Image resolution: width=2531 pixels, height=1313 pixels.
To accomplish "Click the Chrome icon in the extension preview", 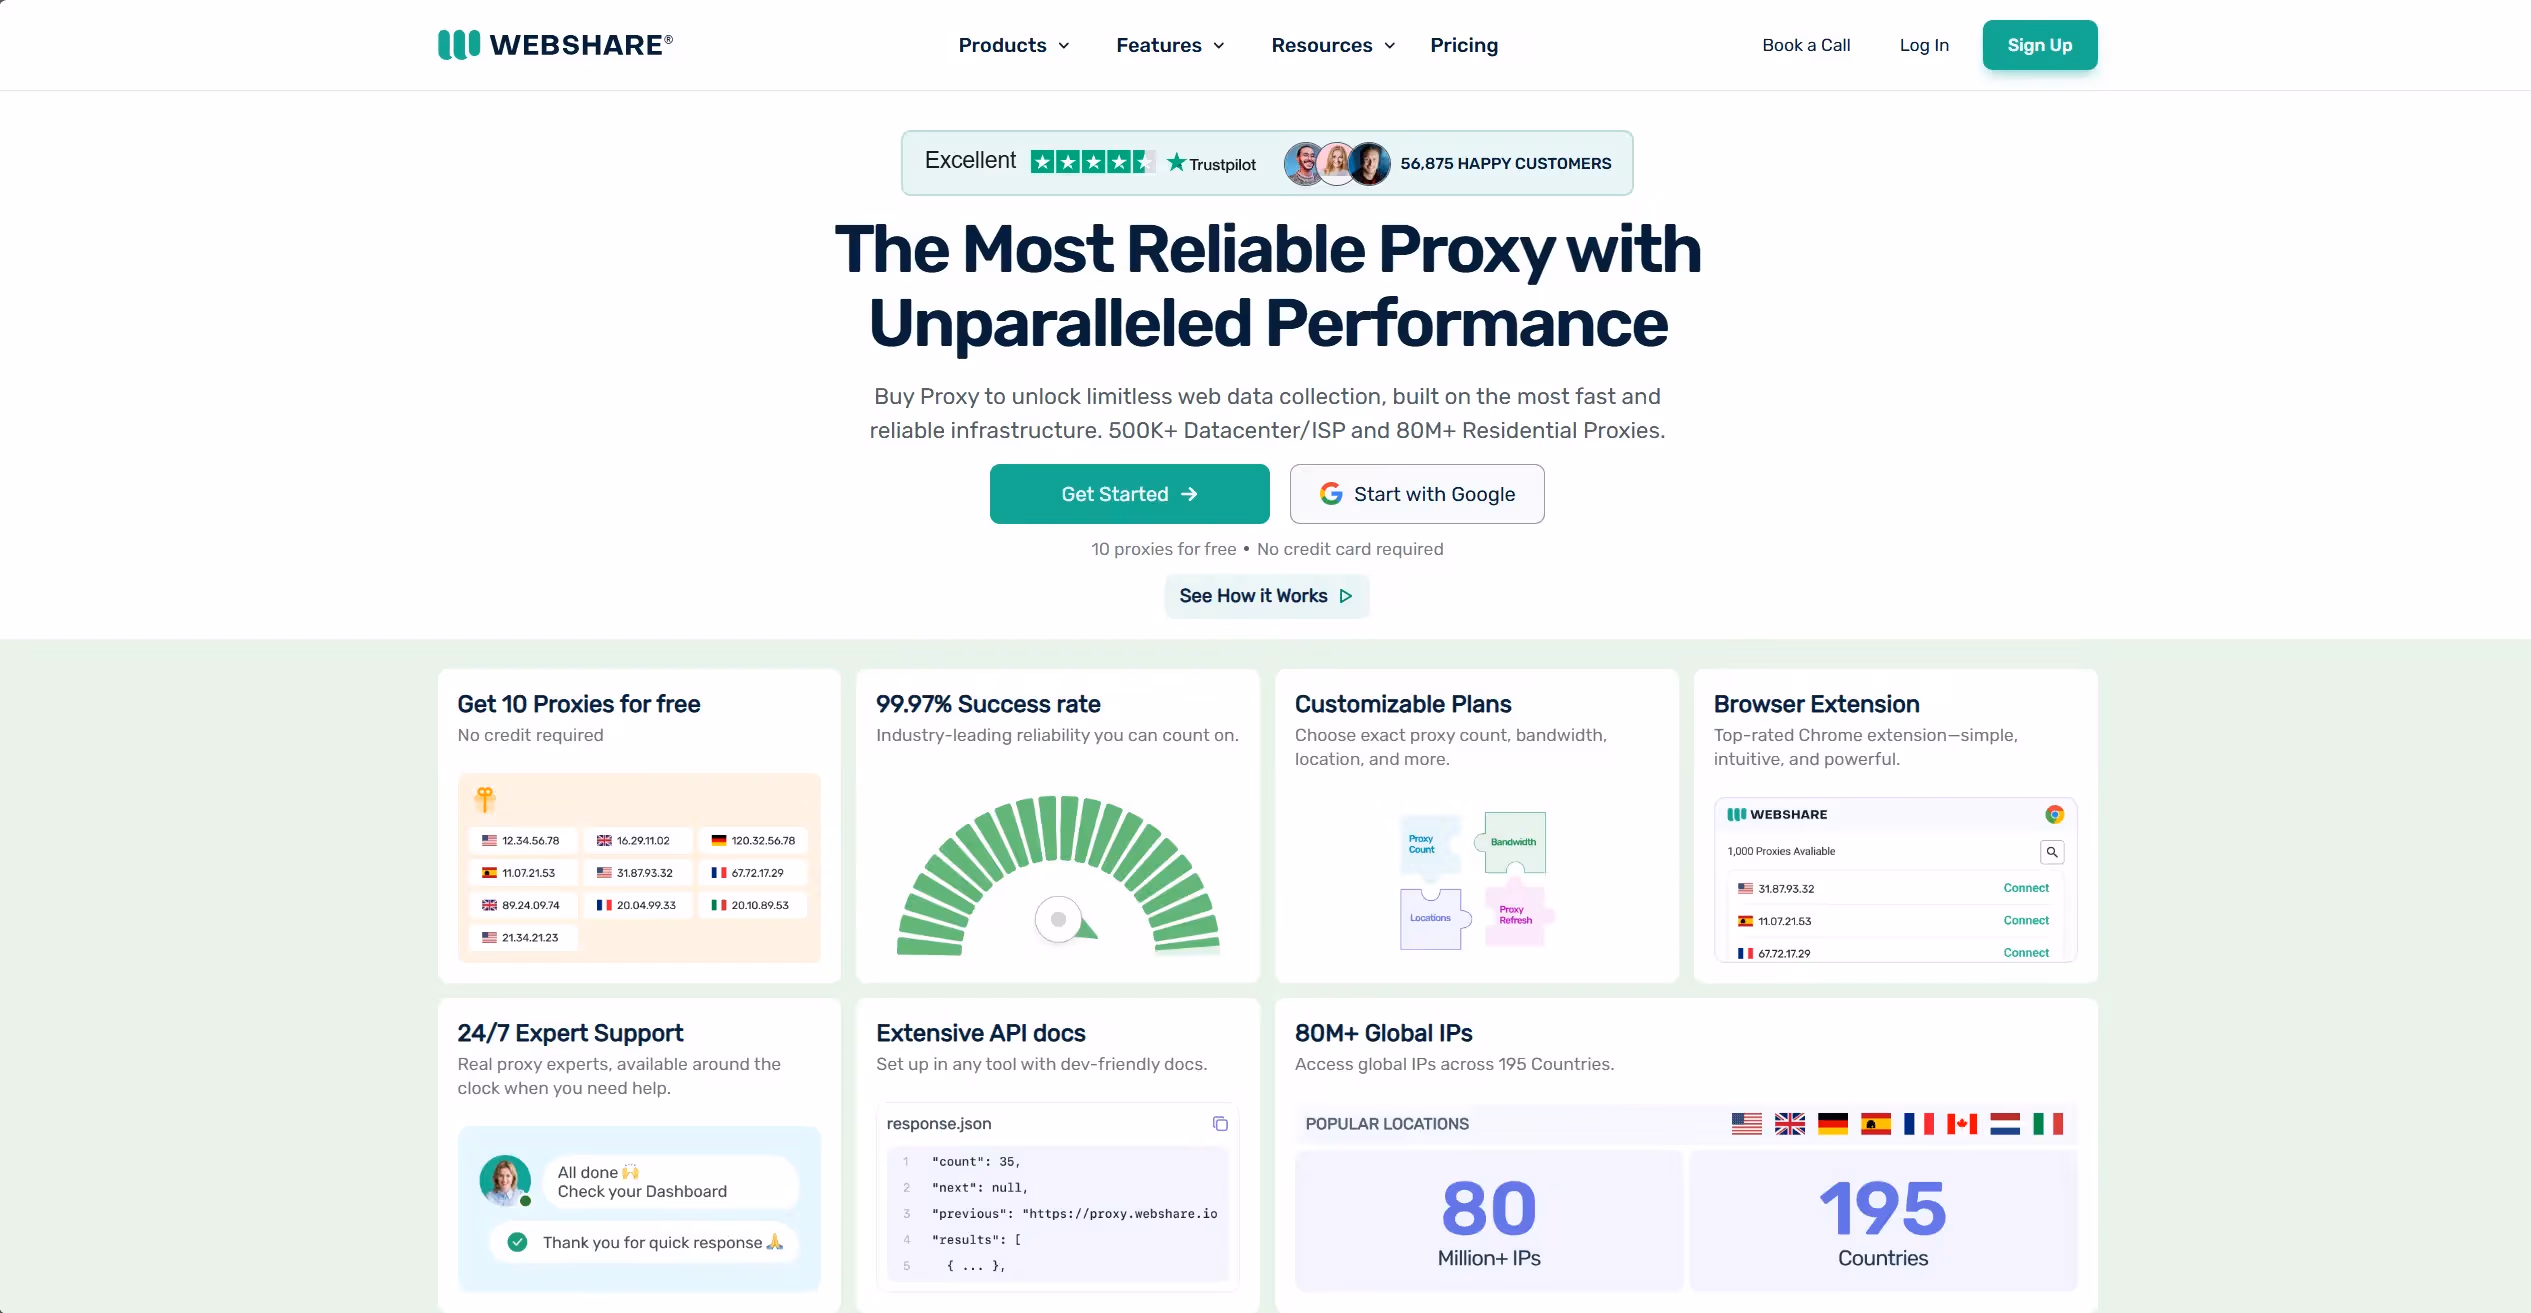I will 2055,814.
